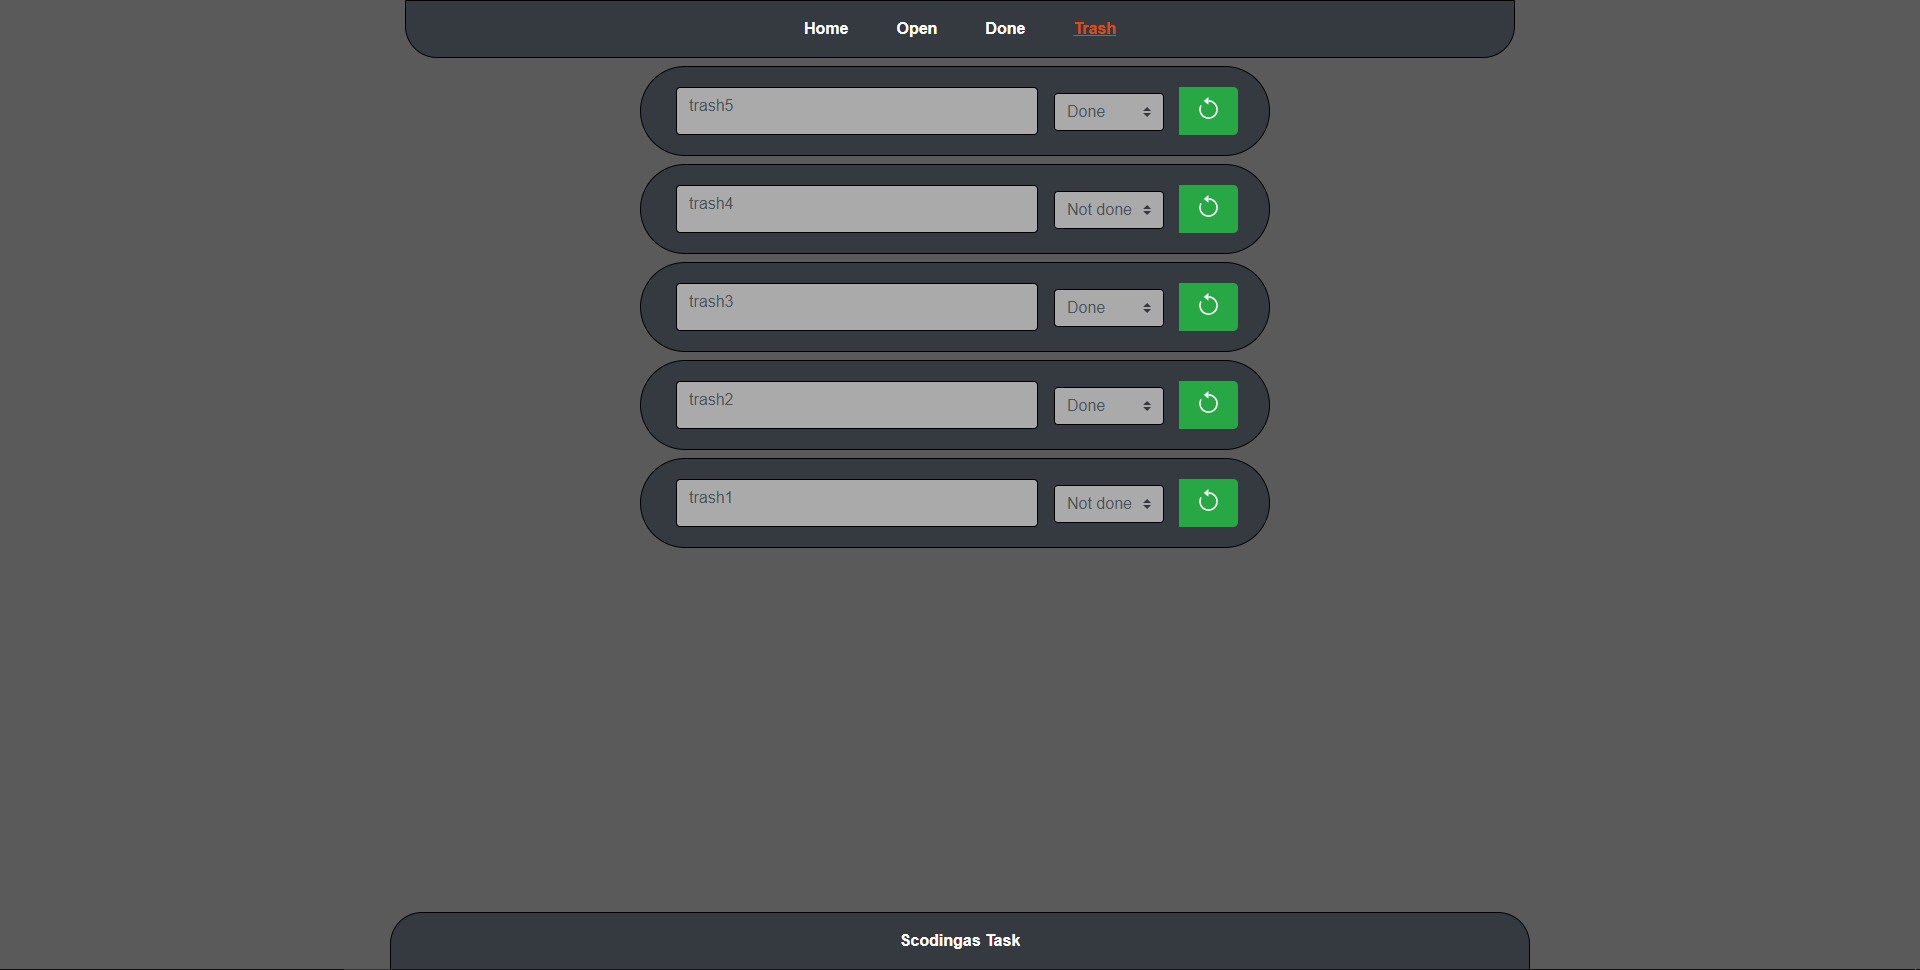Navigate to the Home tab
The image size is (1920, 970).
coord(825,28)
